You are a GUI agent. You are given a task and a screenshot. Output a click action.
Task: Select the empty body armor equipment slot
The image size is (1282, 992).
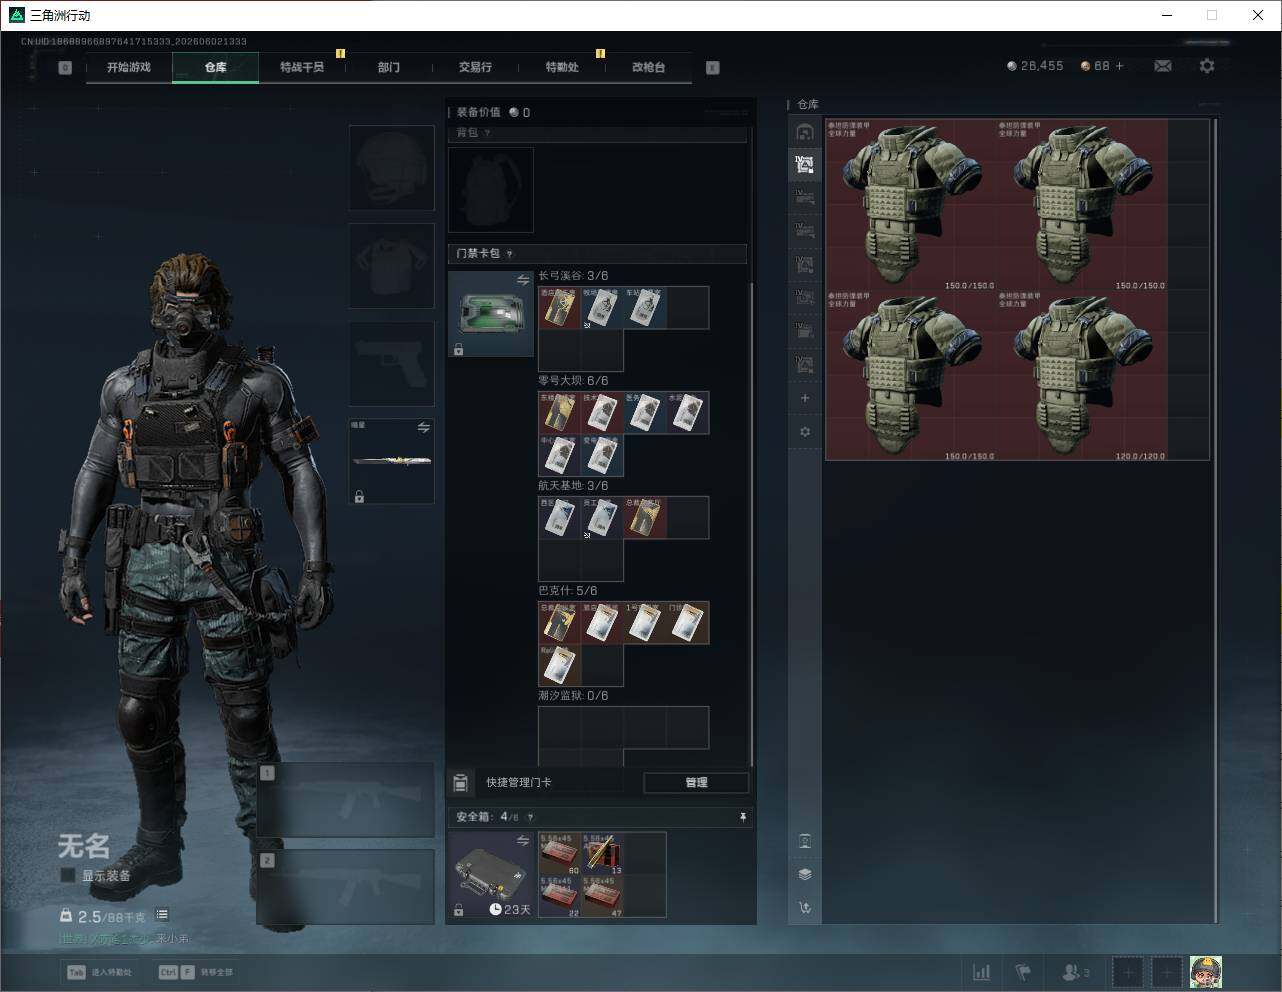point(392,266)
